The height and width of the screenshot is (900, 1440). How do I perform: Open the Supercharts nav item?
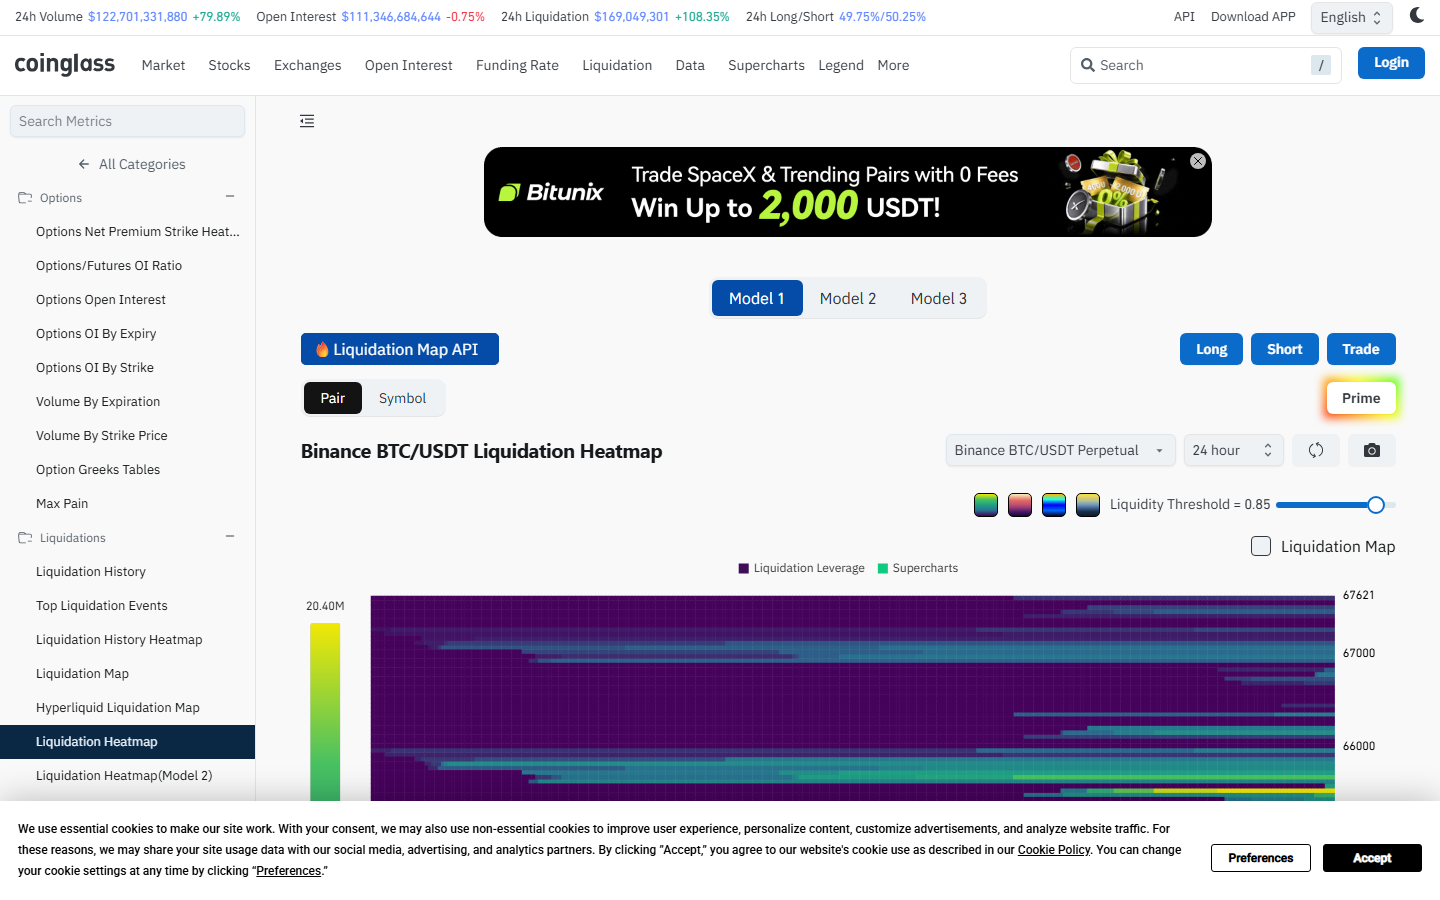point(766,65)
